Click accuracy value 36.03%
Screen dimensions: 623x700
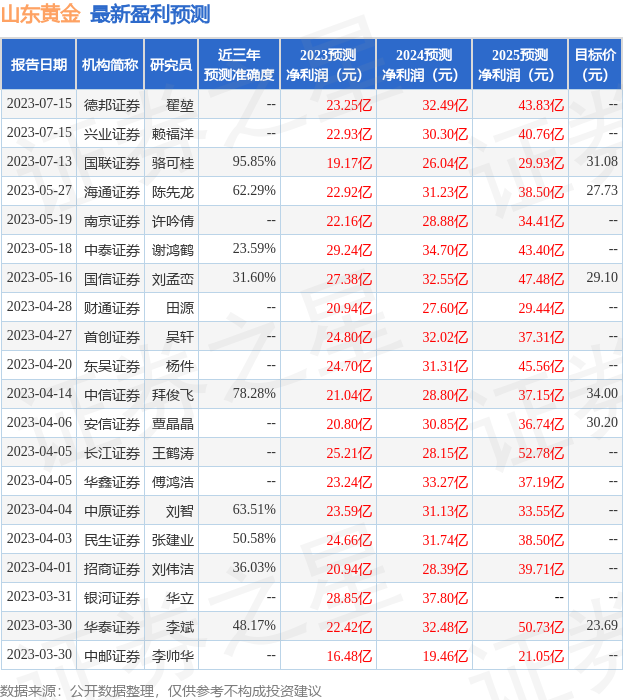tap(254, 567)
